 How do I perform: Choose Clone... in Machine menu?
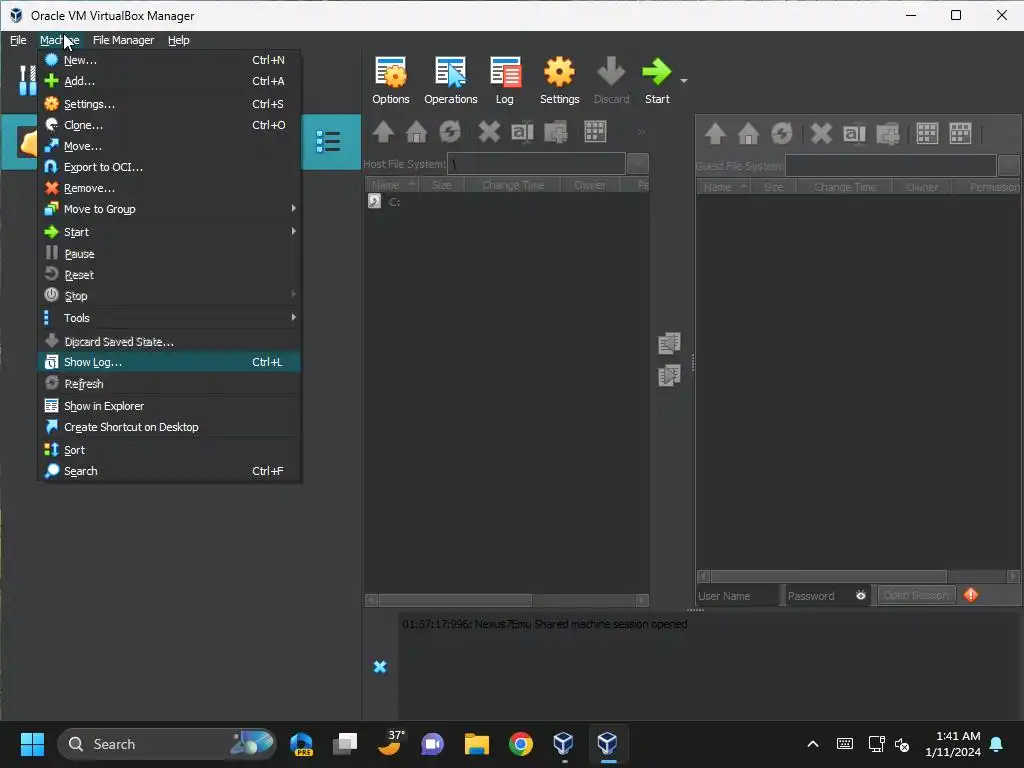(170, 125)
